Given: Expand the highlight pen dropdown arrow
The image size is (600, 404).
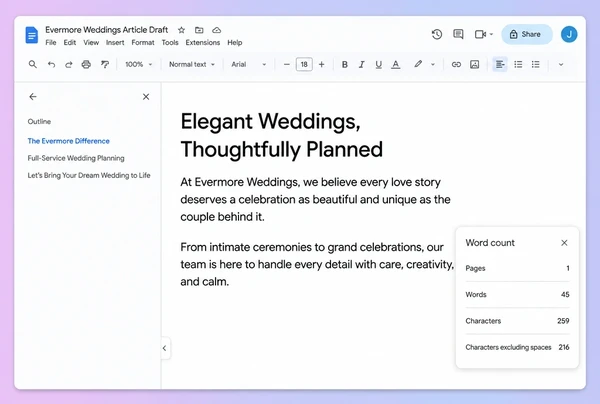Looking at the screenshot, I should tap(433, 64).
